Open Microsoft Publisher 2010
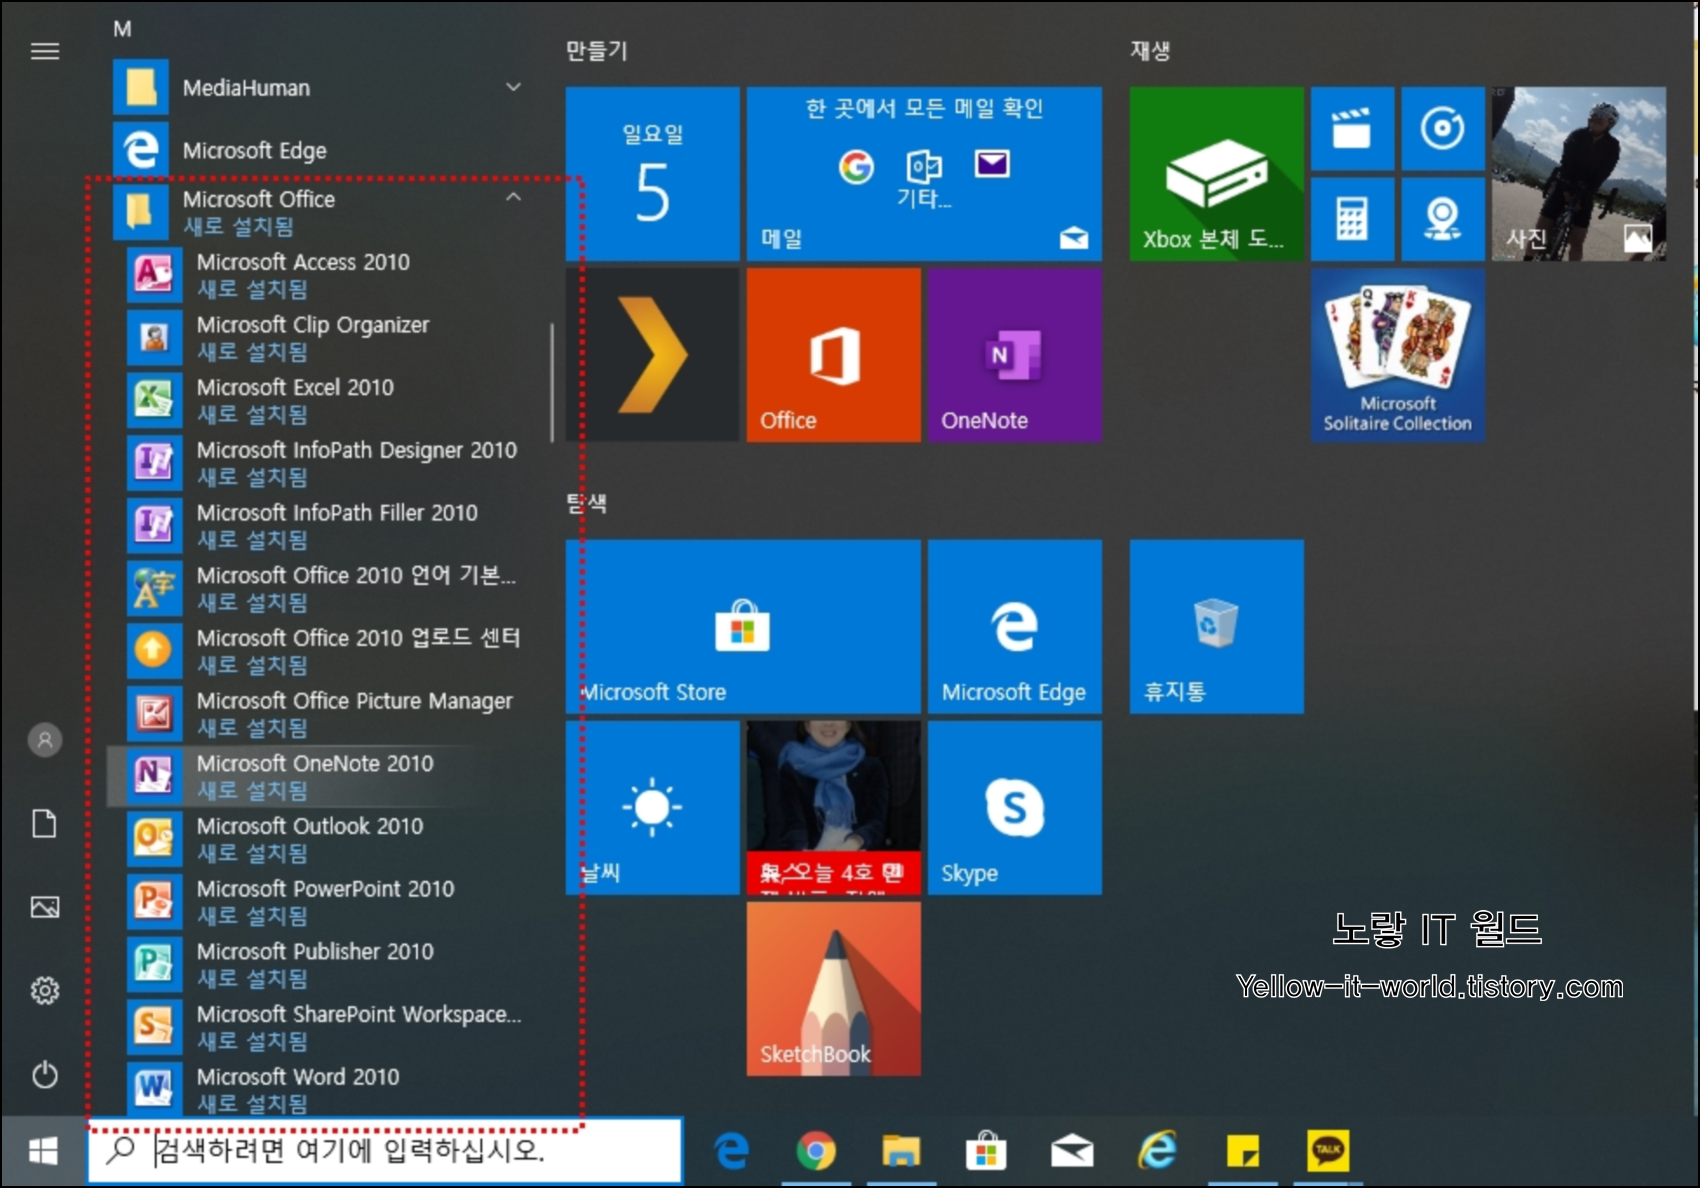This screenshot has height=1188, width=1700. click(320, 964)
